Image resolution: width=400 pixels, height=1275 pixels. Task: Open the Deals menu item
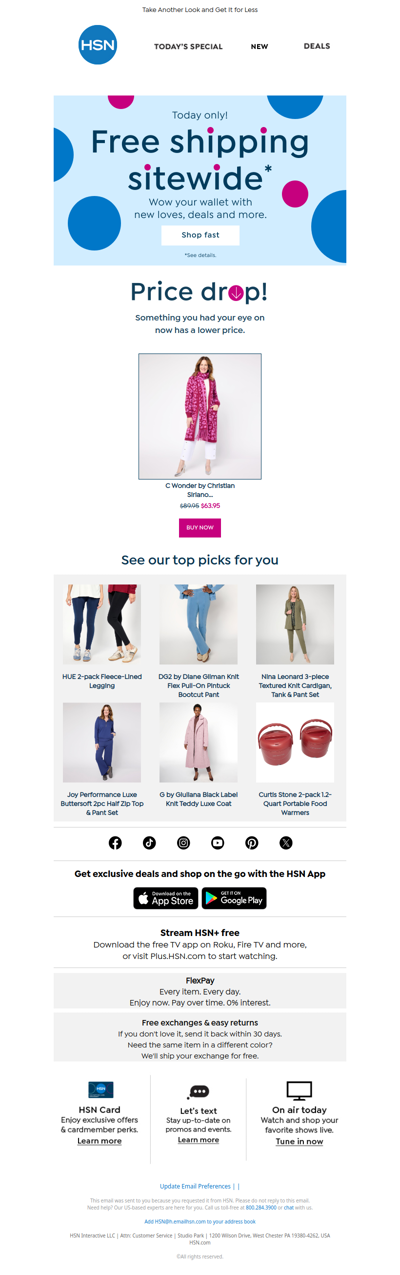click(317, 46)
